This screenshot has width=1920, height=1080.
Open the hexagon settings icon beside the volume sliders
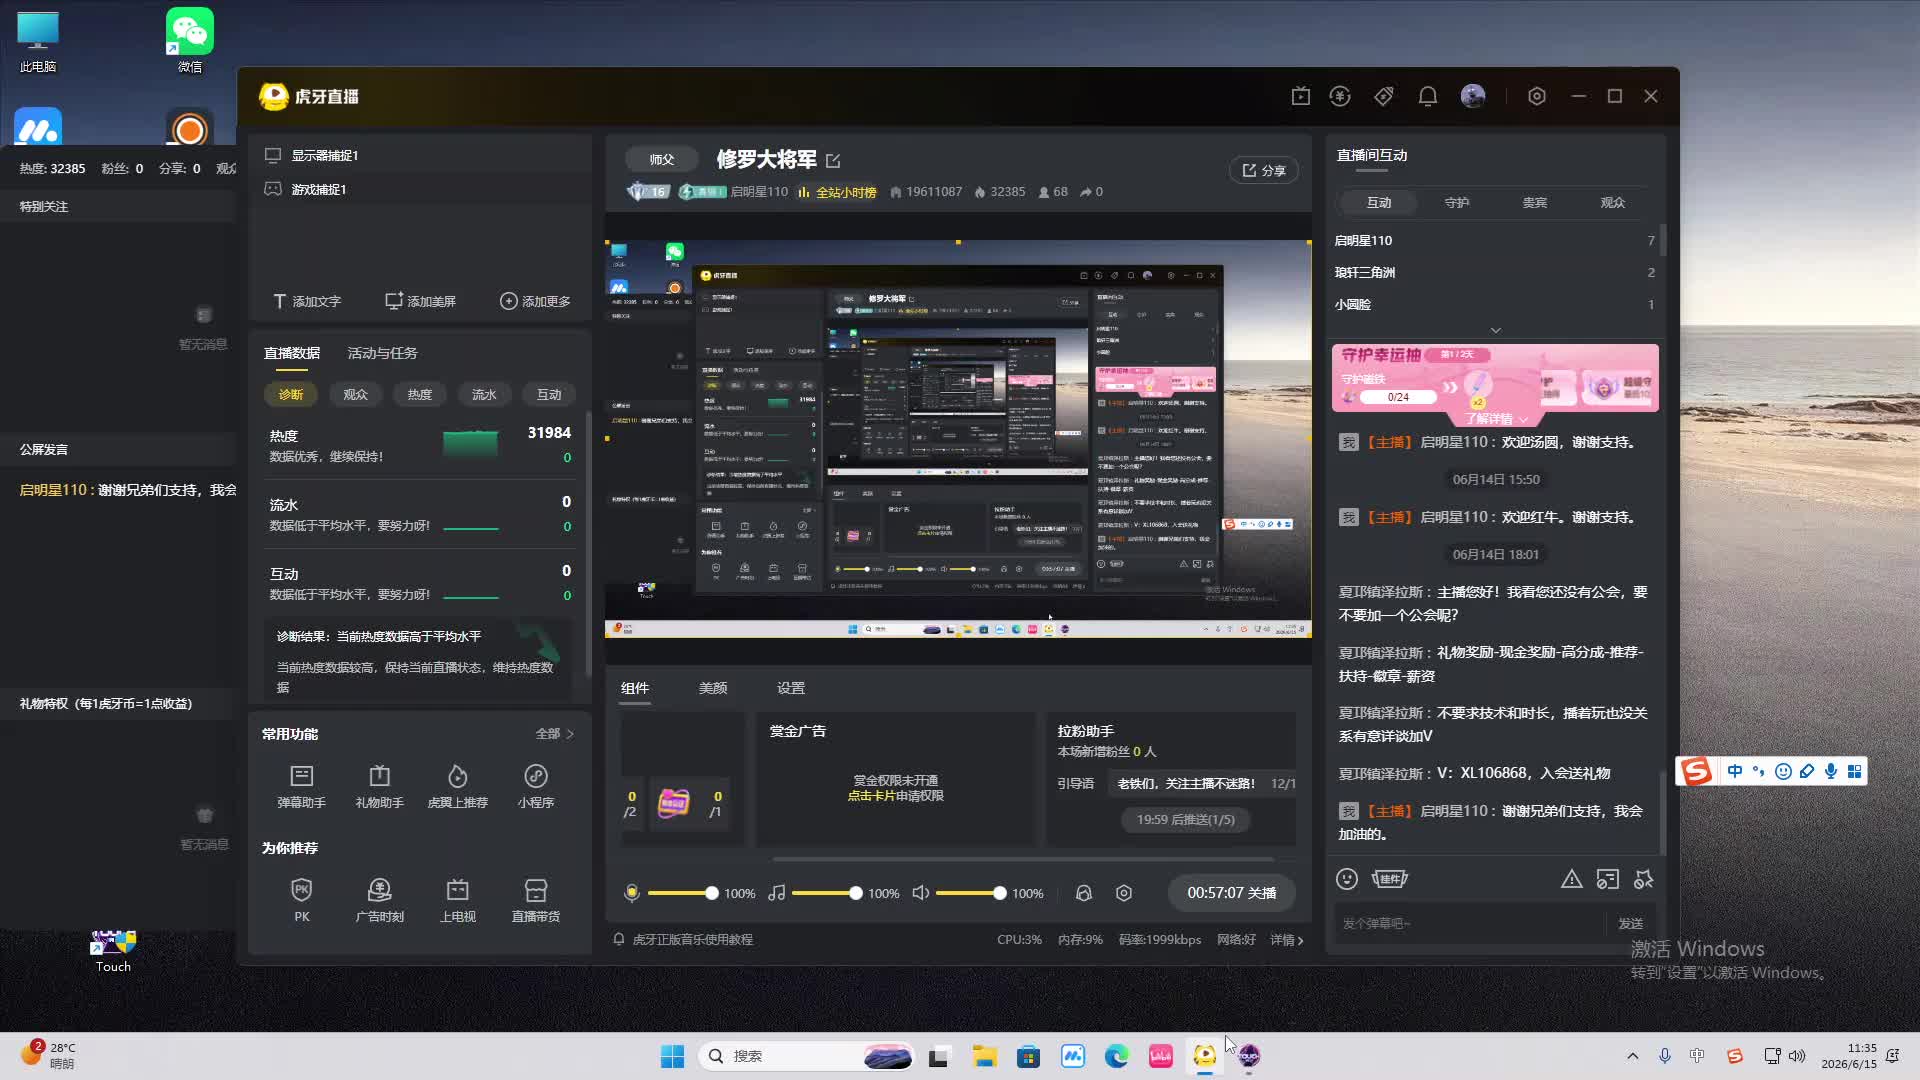pyautogui.click(x=1124, y=893)
